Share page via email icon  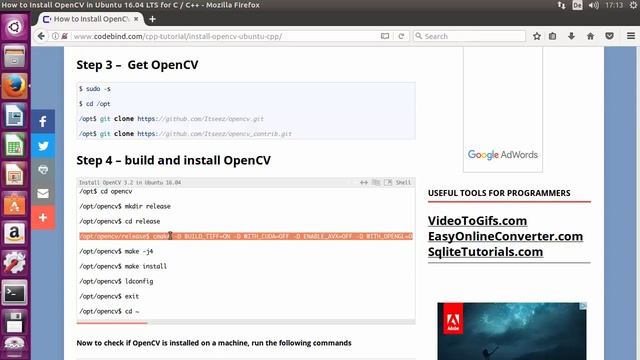click(43, 193)
